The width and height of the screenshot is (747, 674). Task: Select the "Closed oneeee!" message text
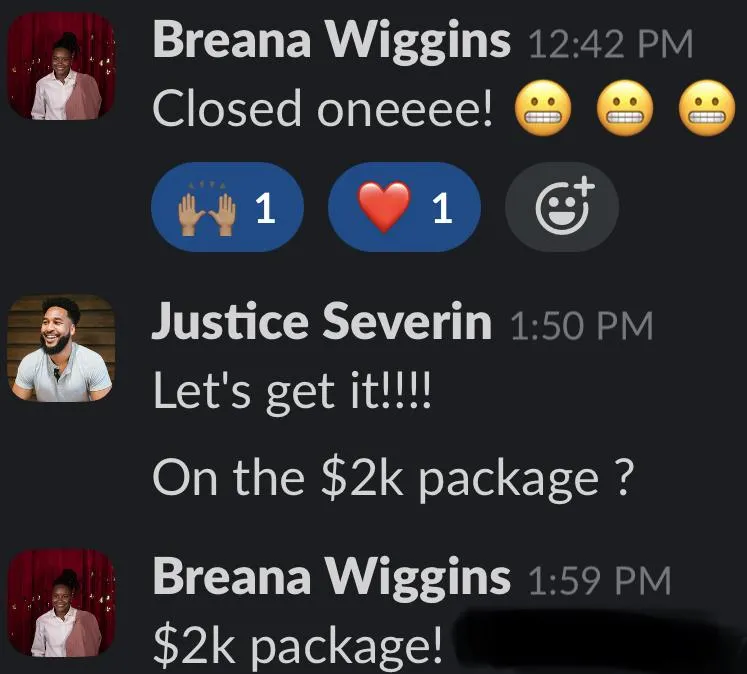tap(323, 108)
